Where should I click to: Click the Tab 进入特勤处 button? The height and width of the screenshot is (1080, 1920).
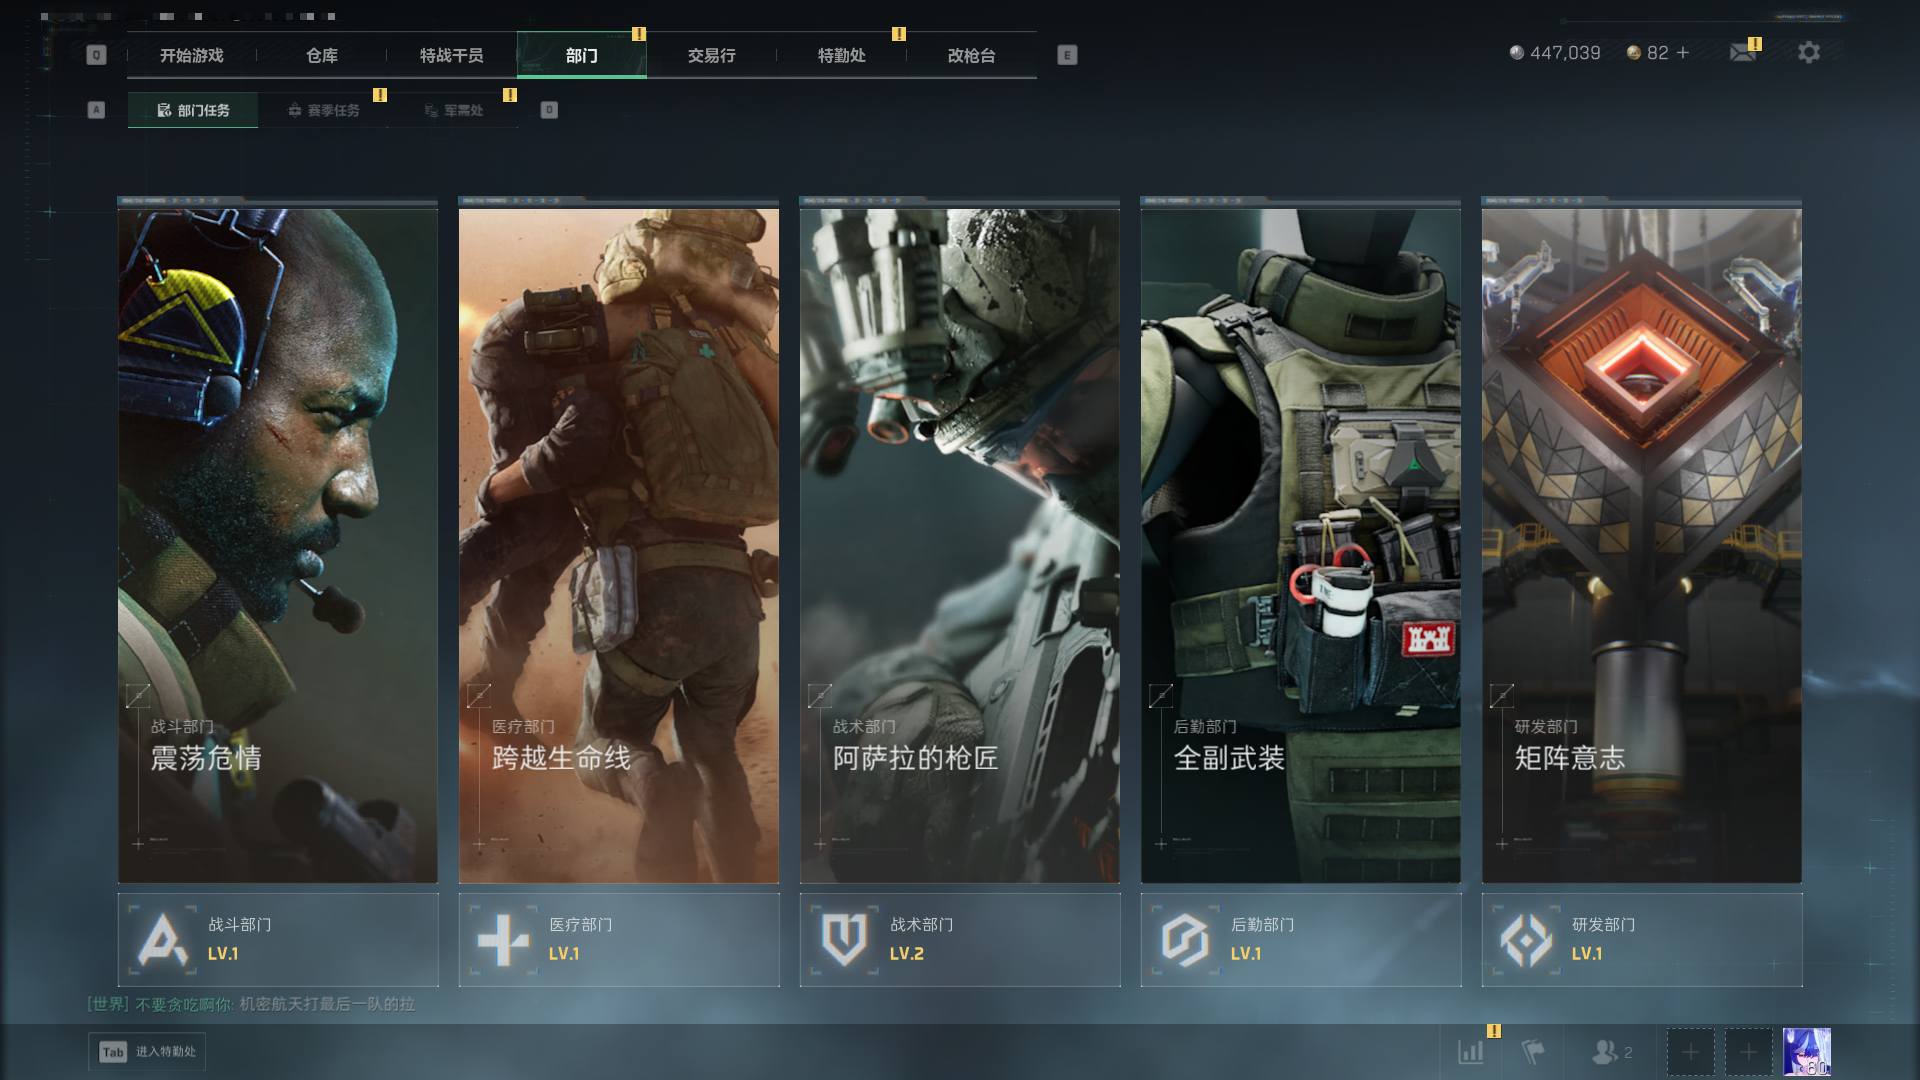[147, 1052]
